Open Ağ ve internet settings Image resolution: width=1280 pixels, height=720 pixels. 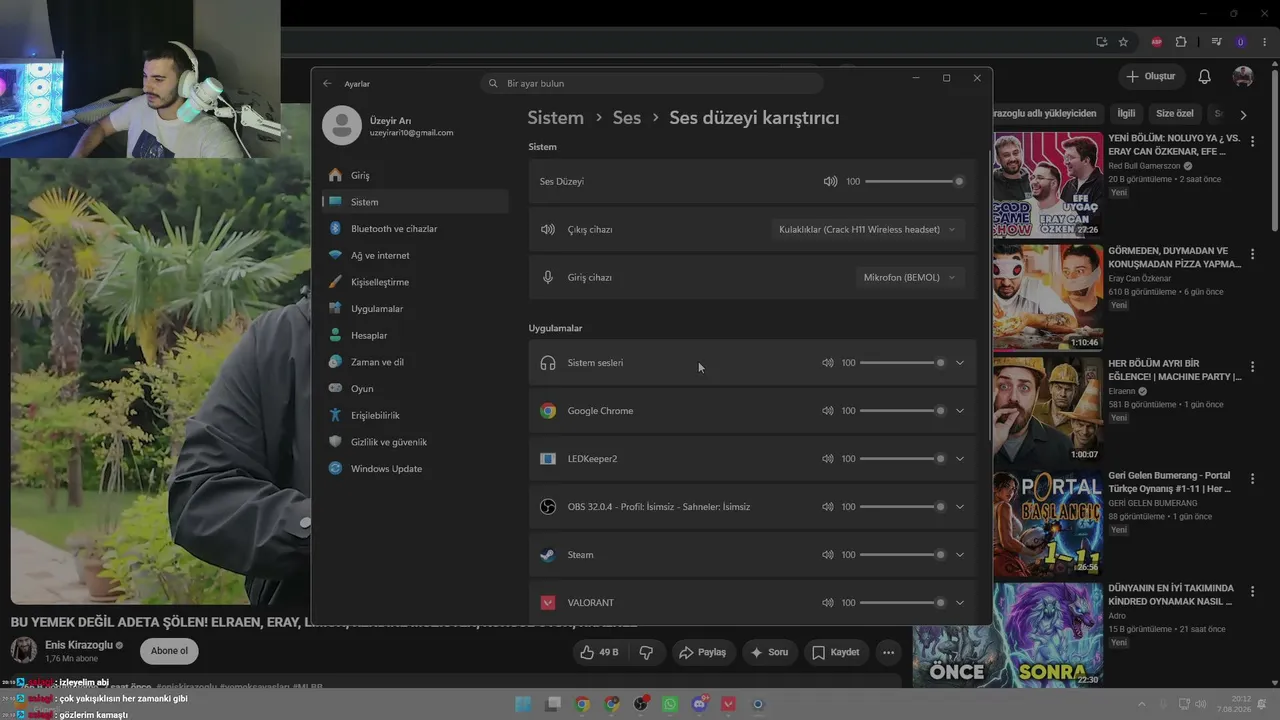(415, 255)
